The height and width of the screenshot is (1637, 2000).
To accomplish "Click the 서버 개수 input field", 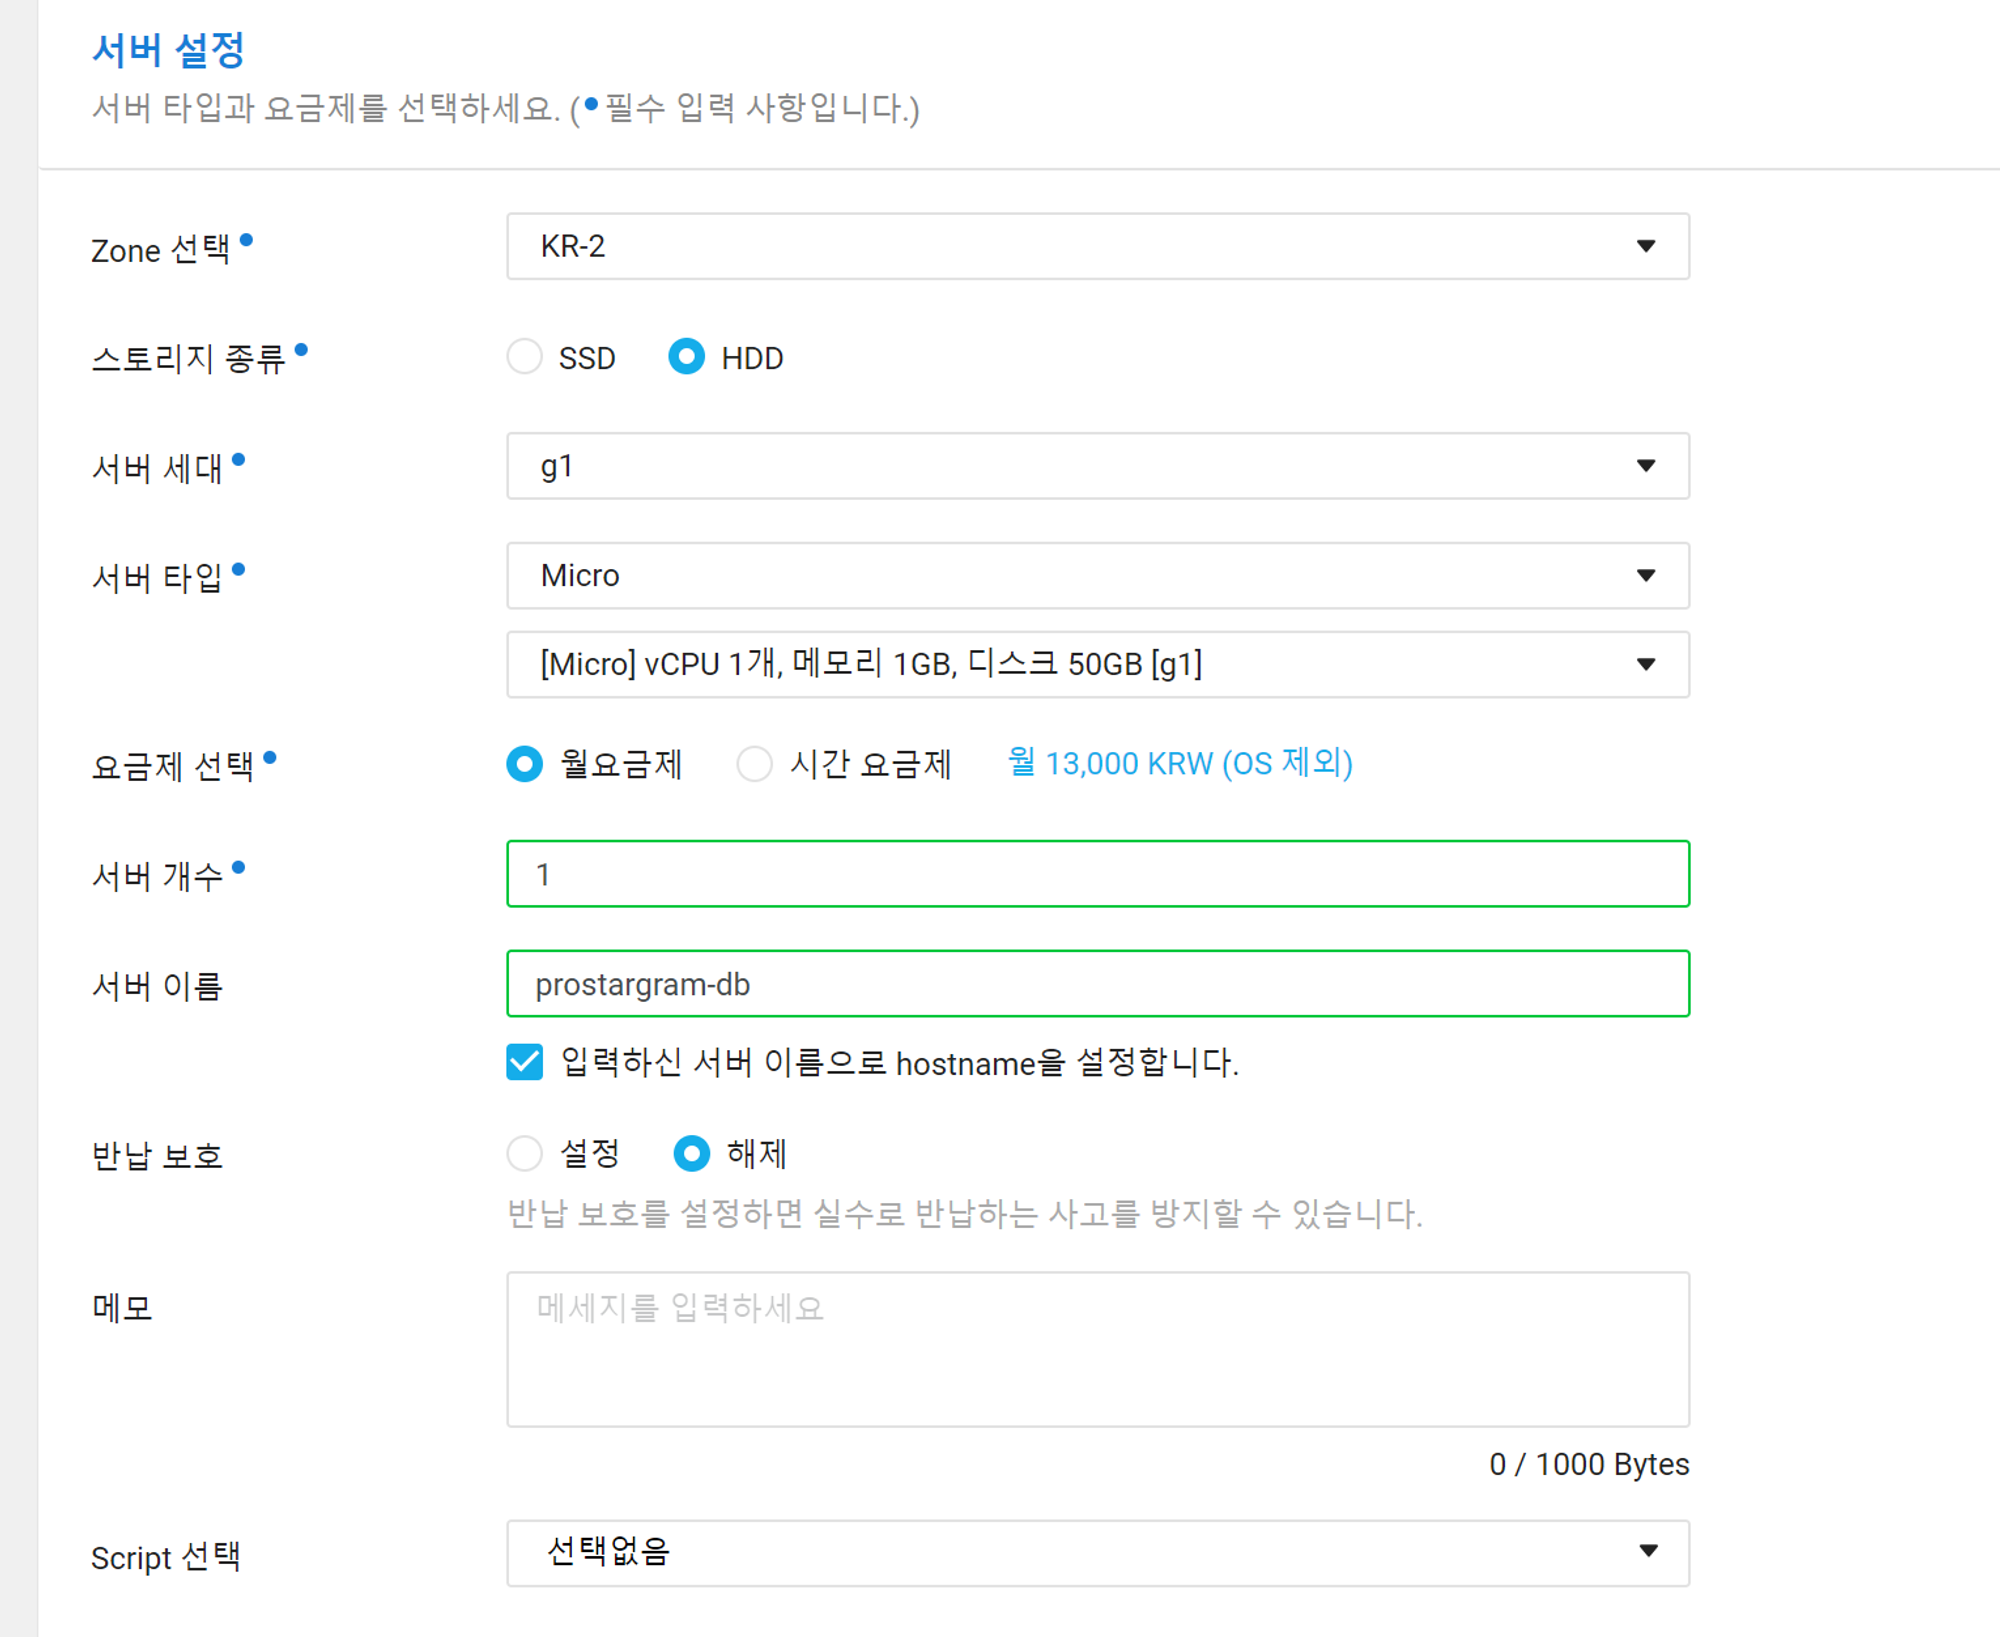I will pos(1096,874).
